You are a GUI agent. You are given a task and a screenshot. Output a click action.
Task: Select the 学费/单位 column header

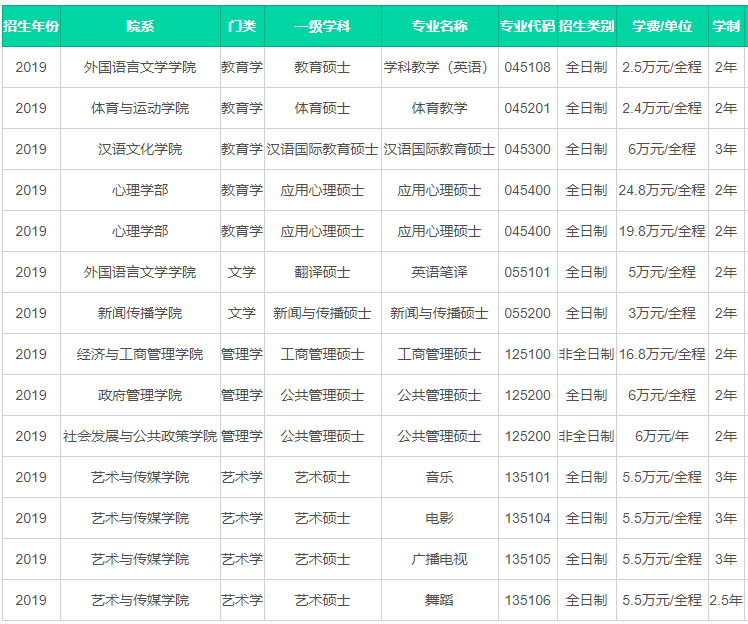(x=661, y=26)
